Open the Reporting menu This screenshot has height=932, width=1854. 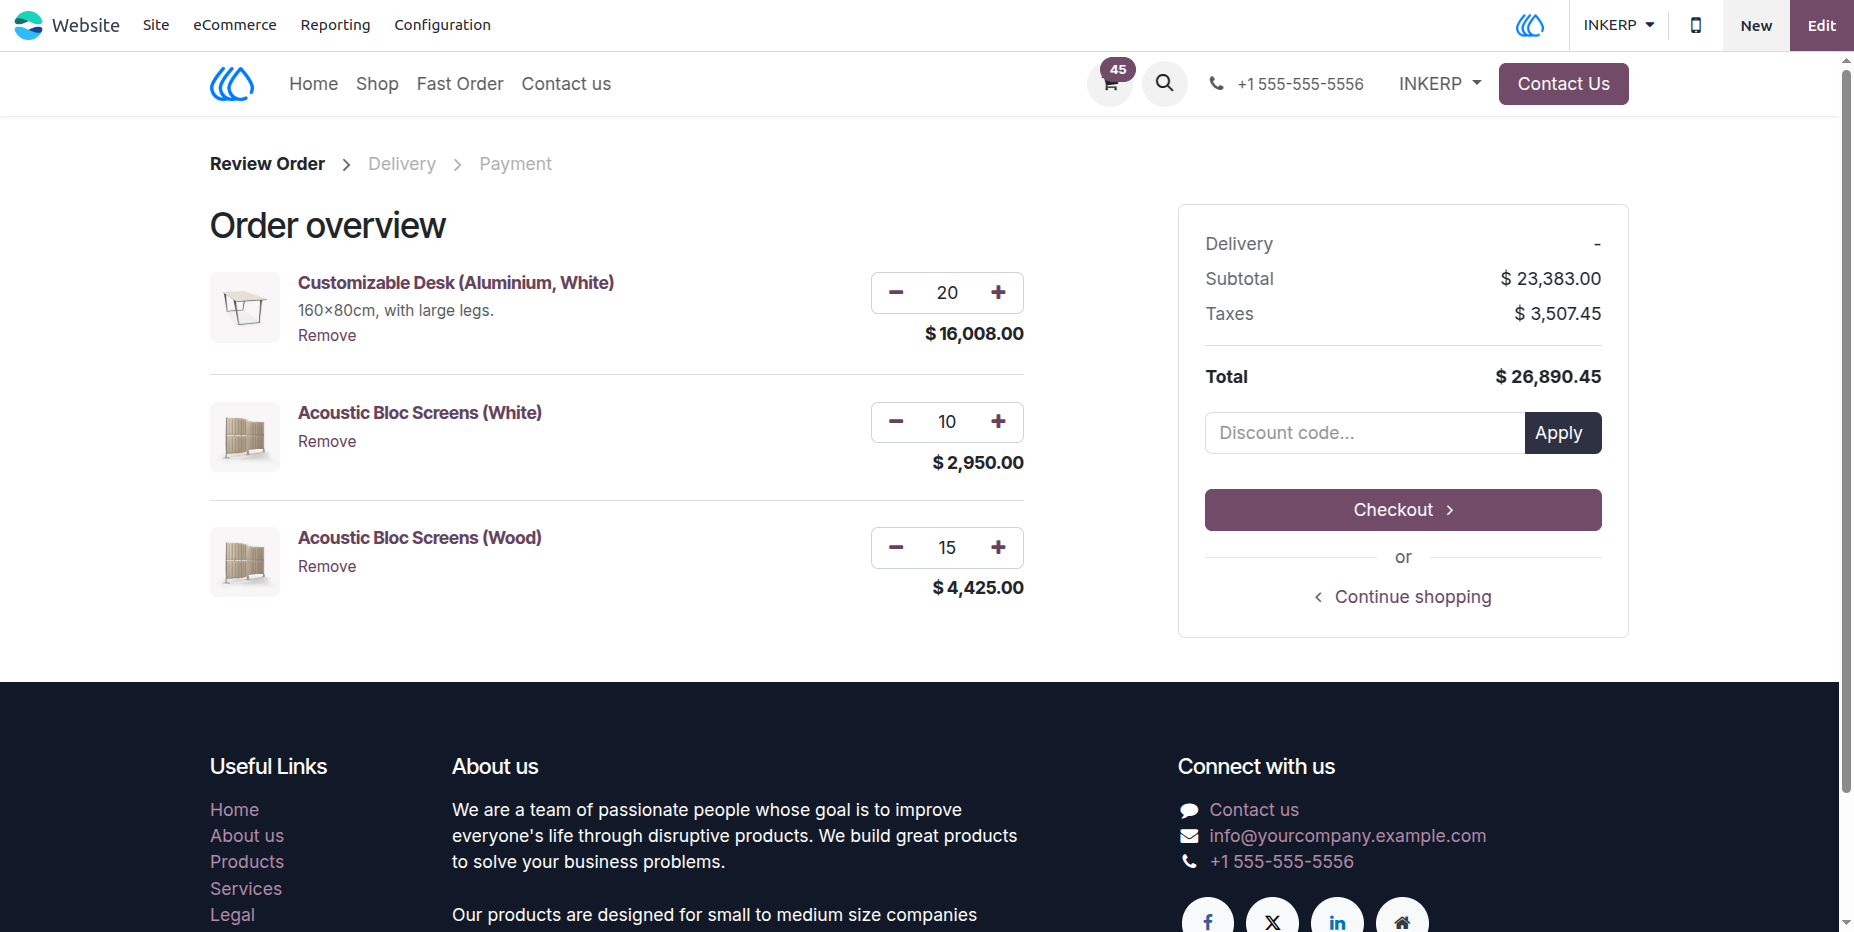tap(335, 25)
